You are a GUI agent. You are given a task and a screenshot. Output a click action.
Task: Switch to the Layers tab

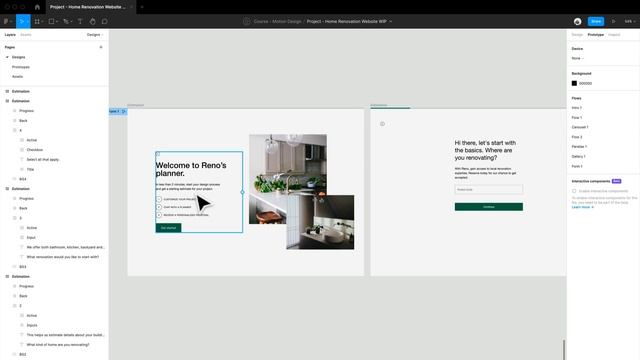[x=10, y=35]
